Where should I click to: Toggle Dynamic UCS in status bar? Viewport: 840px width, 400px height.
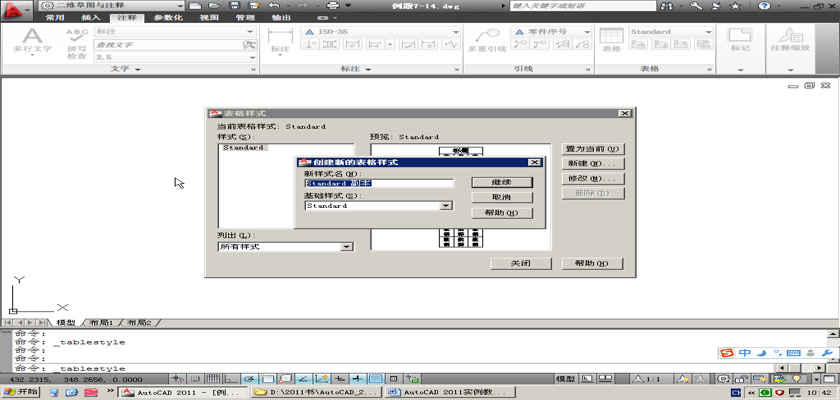[x=322, y=379]
